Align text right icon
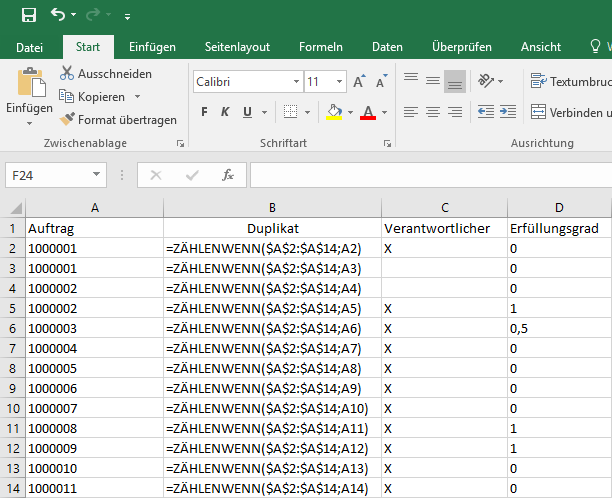The image size is (612, 498). [x=455, y=112]
